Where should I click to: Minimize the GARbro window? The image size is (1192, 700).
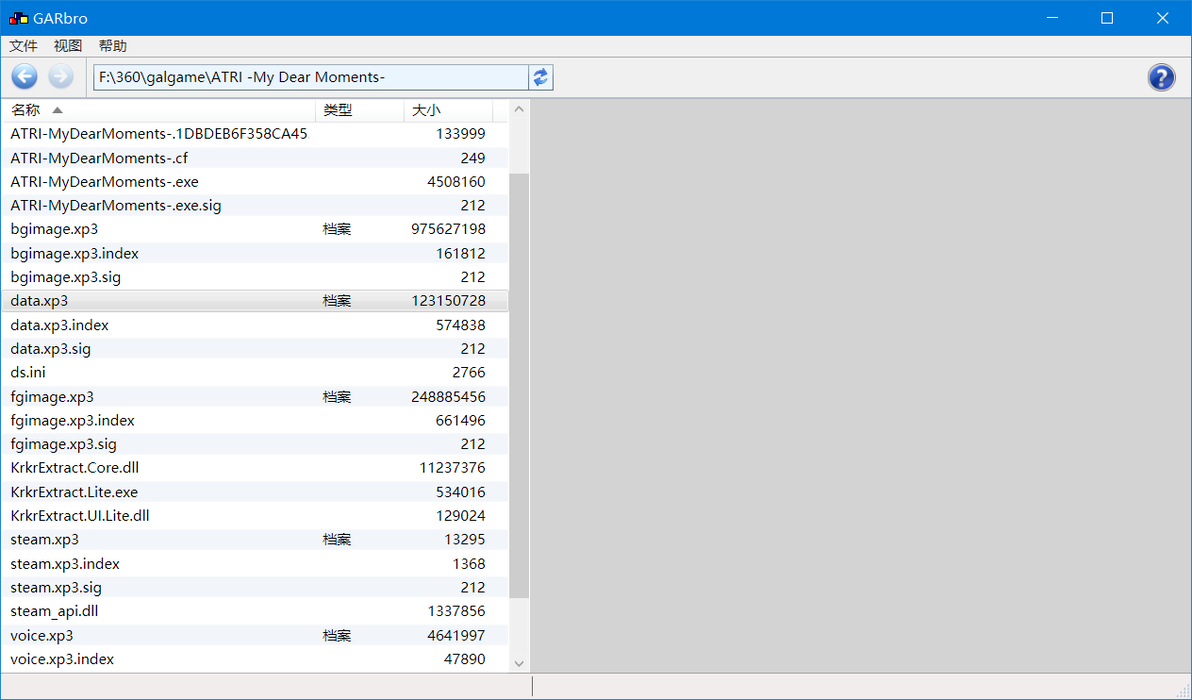click(1052, 17)
